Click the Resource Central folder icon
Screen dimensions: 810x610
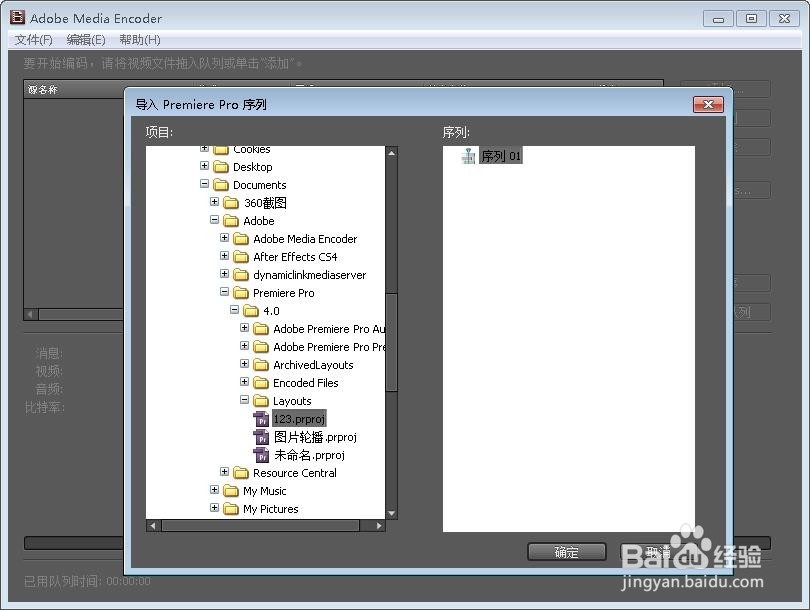[241, 473]
